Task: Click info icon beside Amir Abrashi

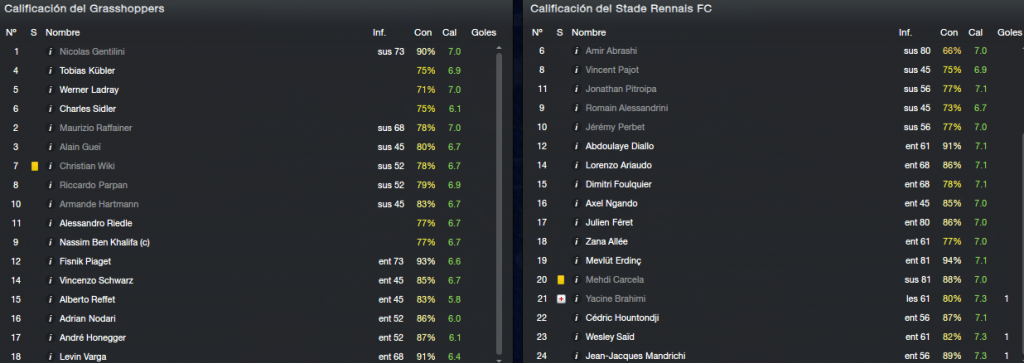Action: coord(576,51)
